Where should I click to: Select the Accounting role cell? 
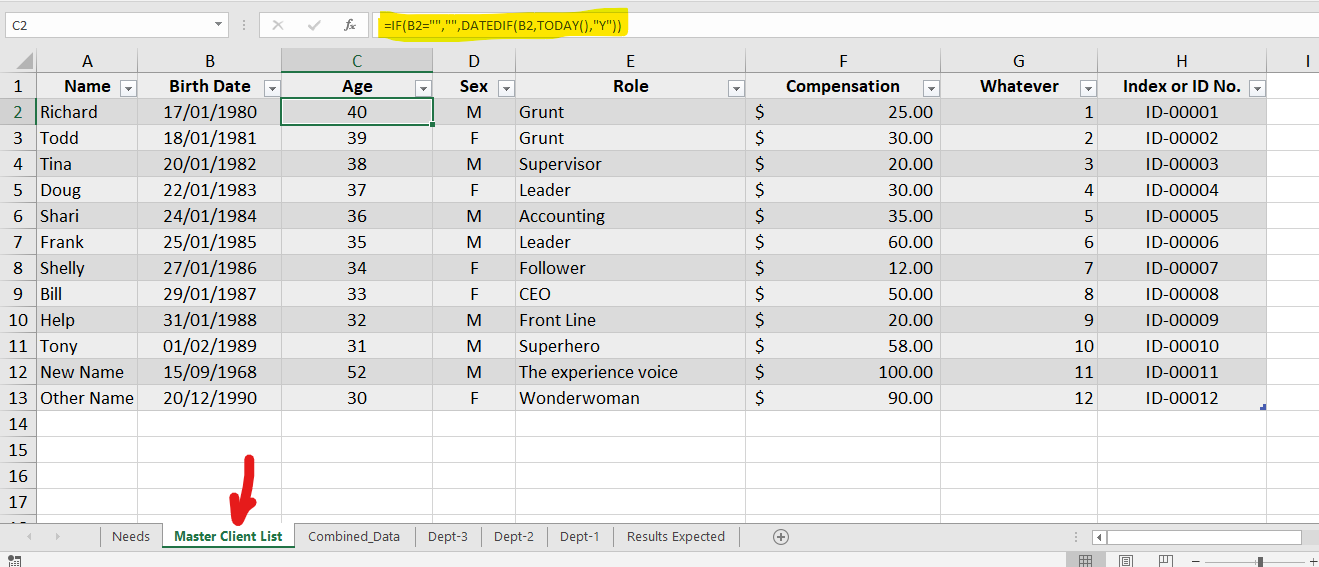click(631, 216)
